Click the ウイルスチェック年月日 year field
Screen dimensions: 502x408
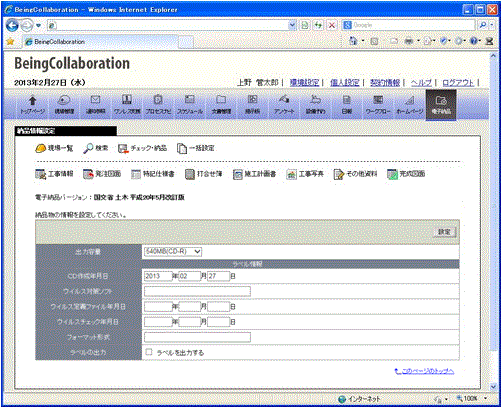click(158, 322)
